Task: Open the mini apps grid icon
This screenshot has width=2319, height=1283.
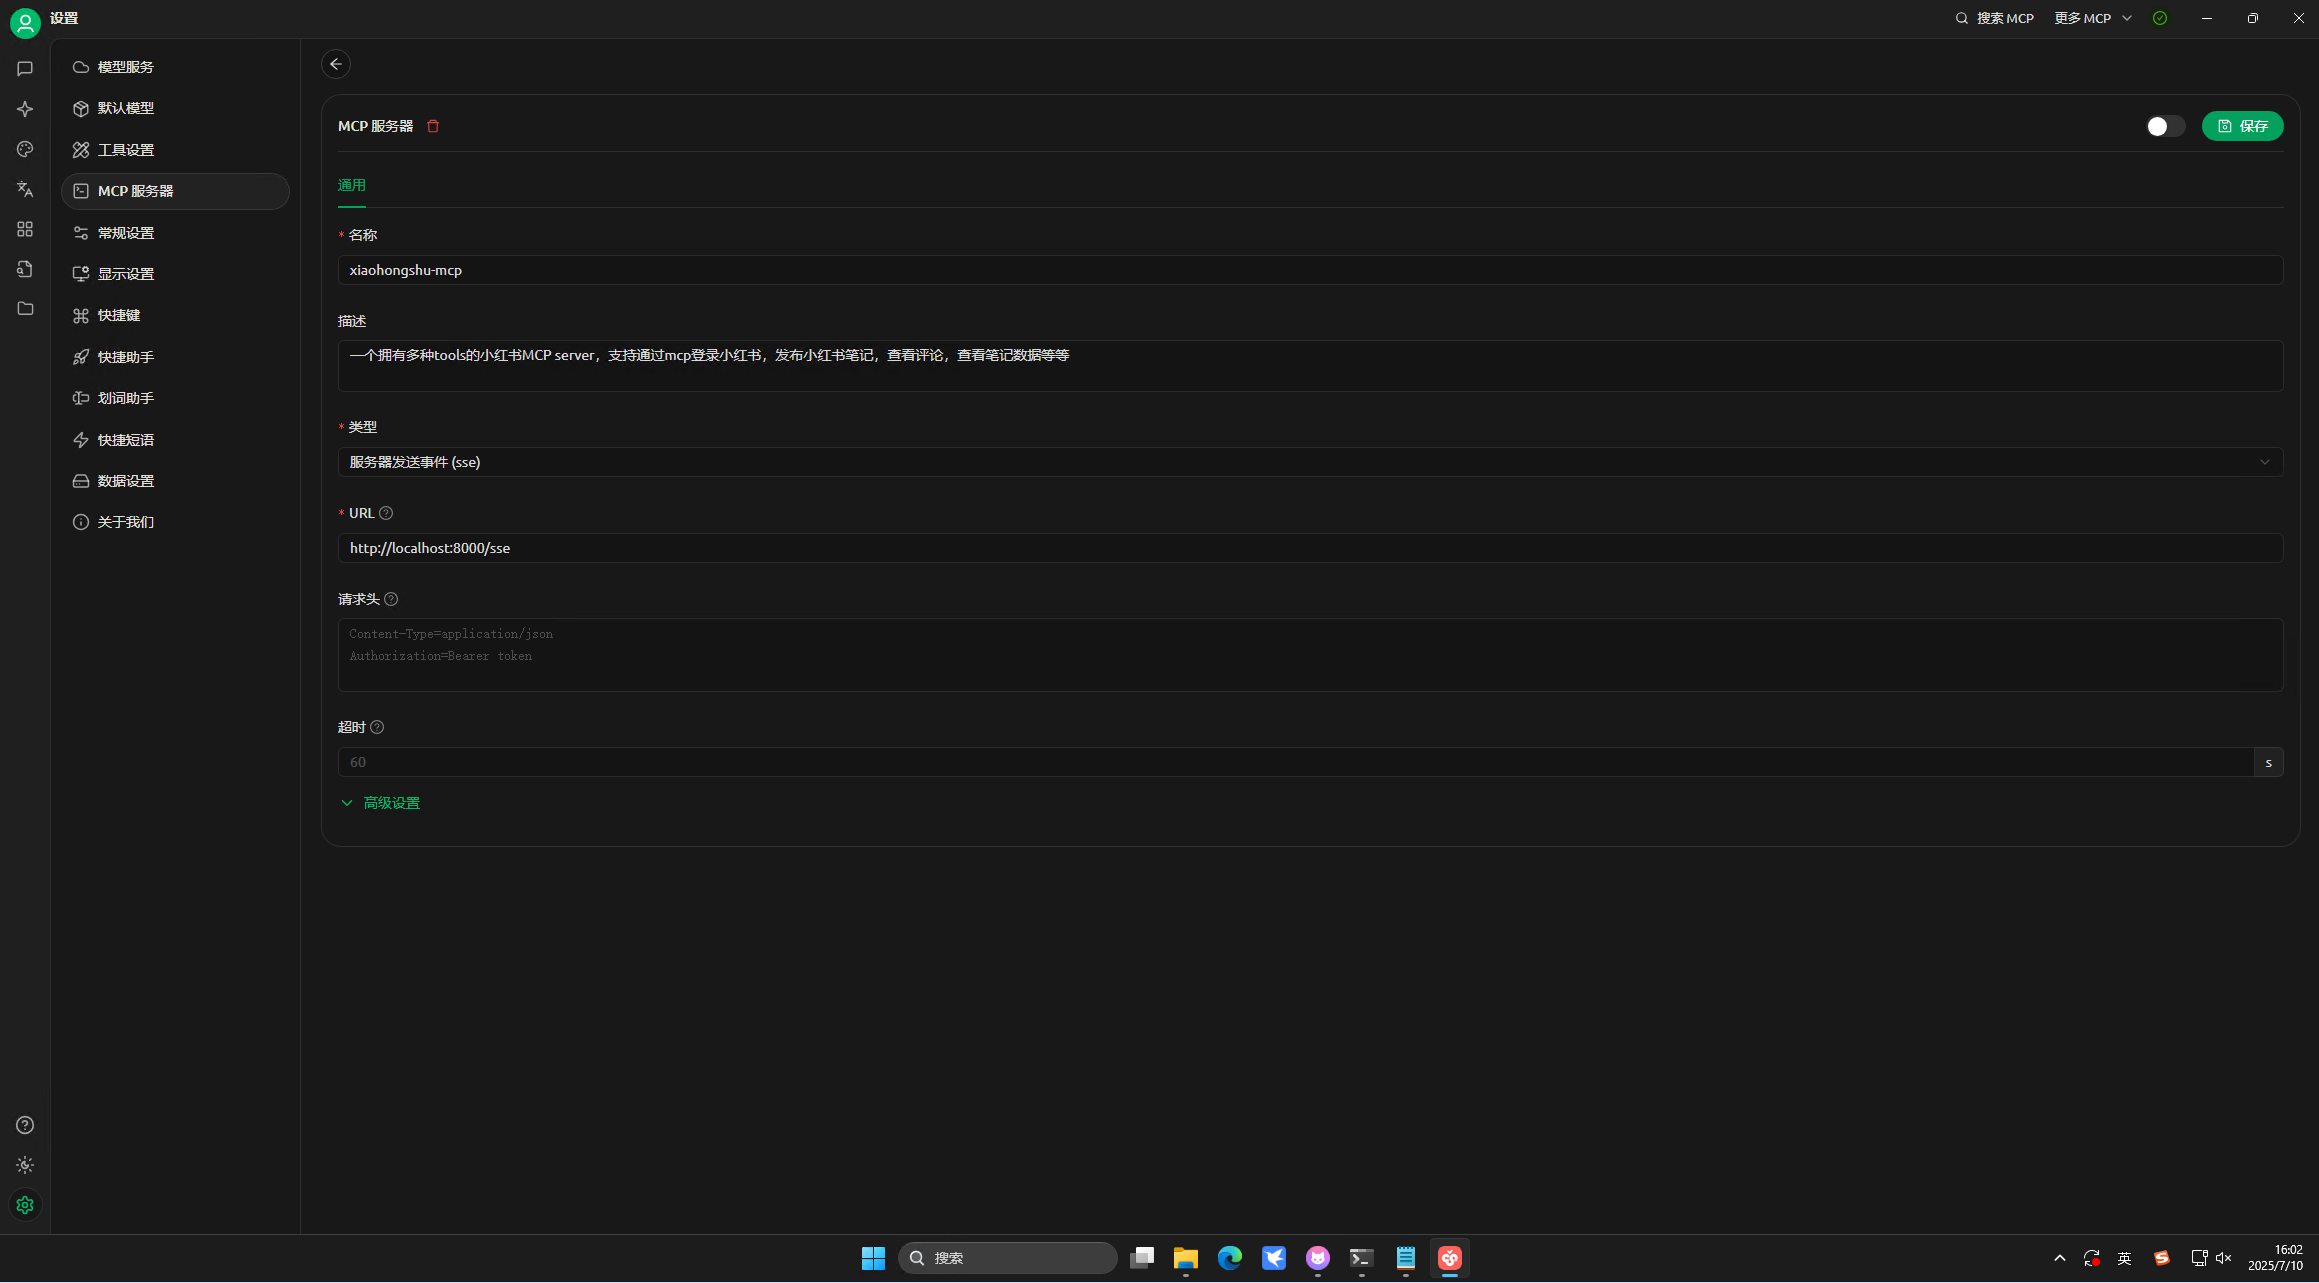Action: pos(25,229)
